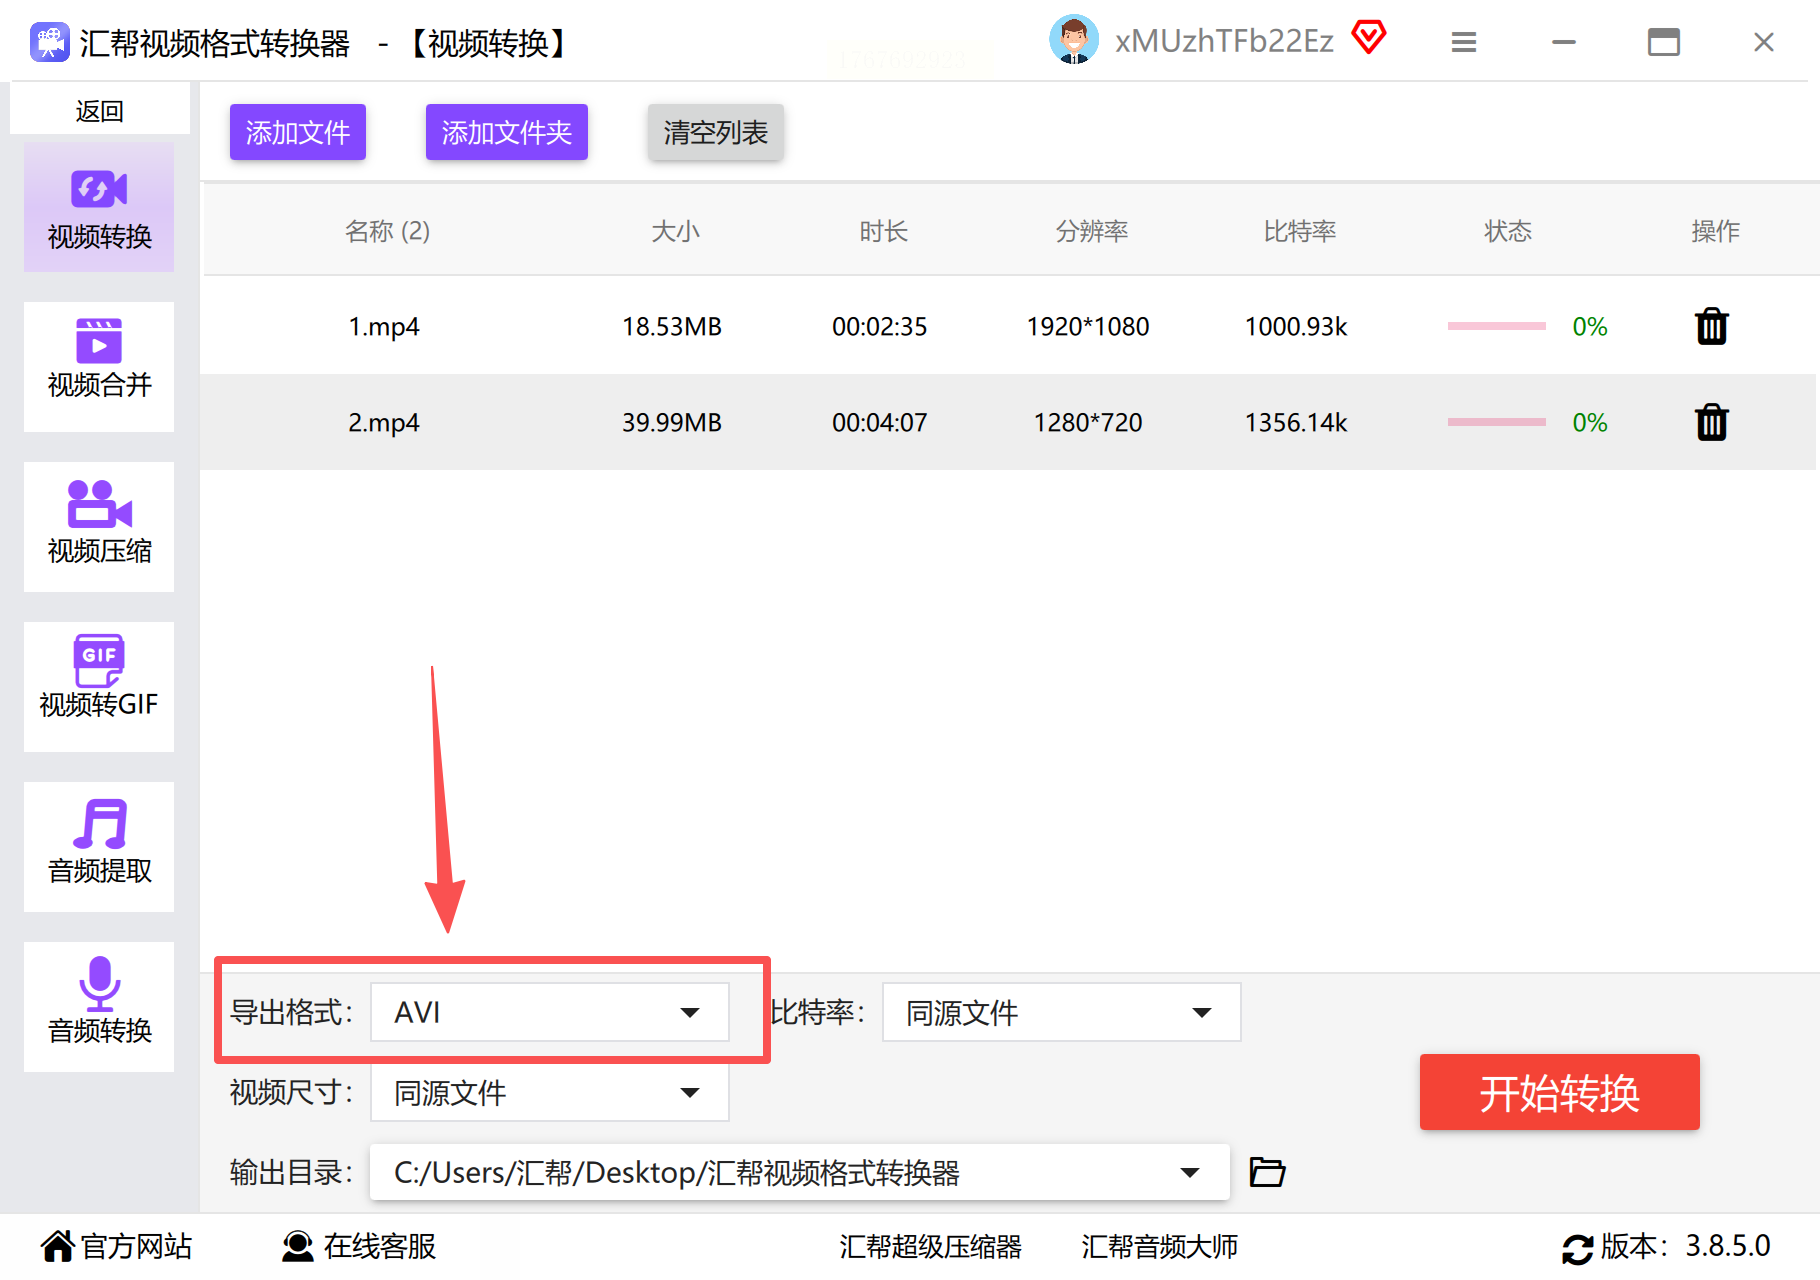Image resolution: width=1820 pixels, height=1280 pixels.
Task: Click duration 00:04:07
Action: [x=880, y=423]
